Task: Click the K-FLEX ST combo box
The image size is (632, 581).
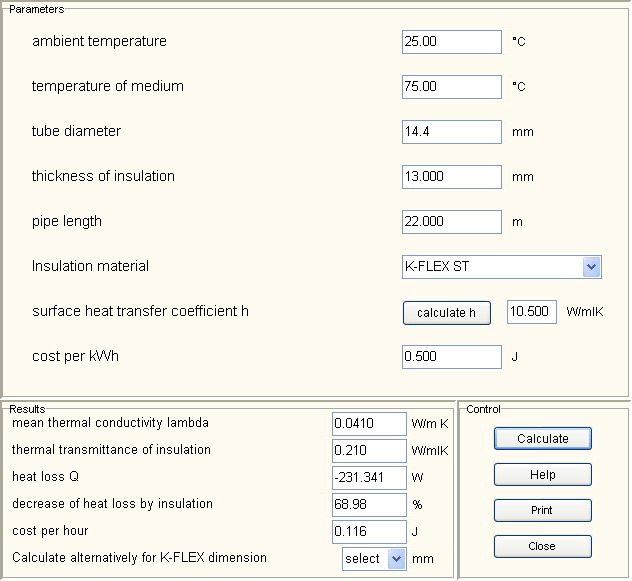Action: pos(501,267)
